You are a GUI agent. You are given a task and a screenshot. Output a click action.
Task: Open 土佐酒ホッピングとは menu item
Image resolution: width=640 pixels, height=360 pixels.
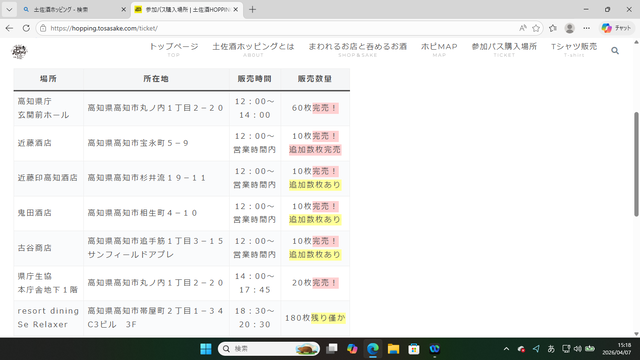point(253,49)
